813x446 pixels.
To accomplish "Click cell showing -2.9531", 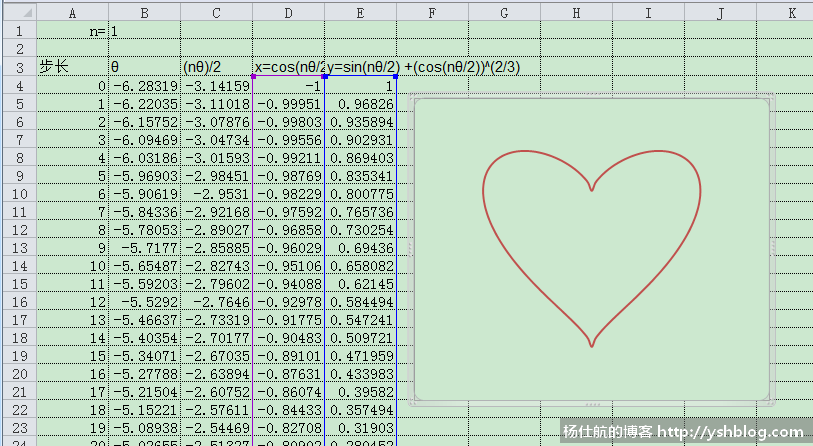I will click(217, 193).
